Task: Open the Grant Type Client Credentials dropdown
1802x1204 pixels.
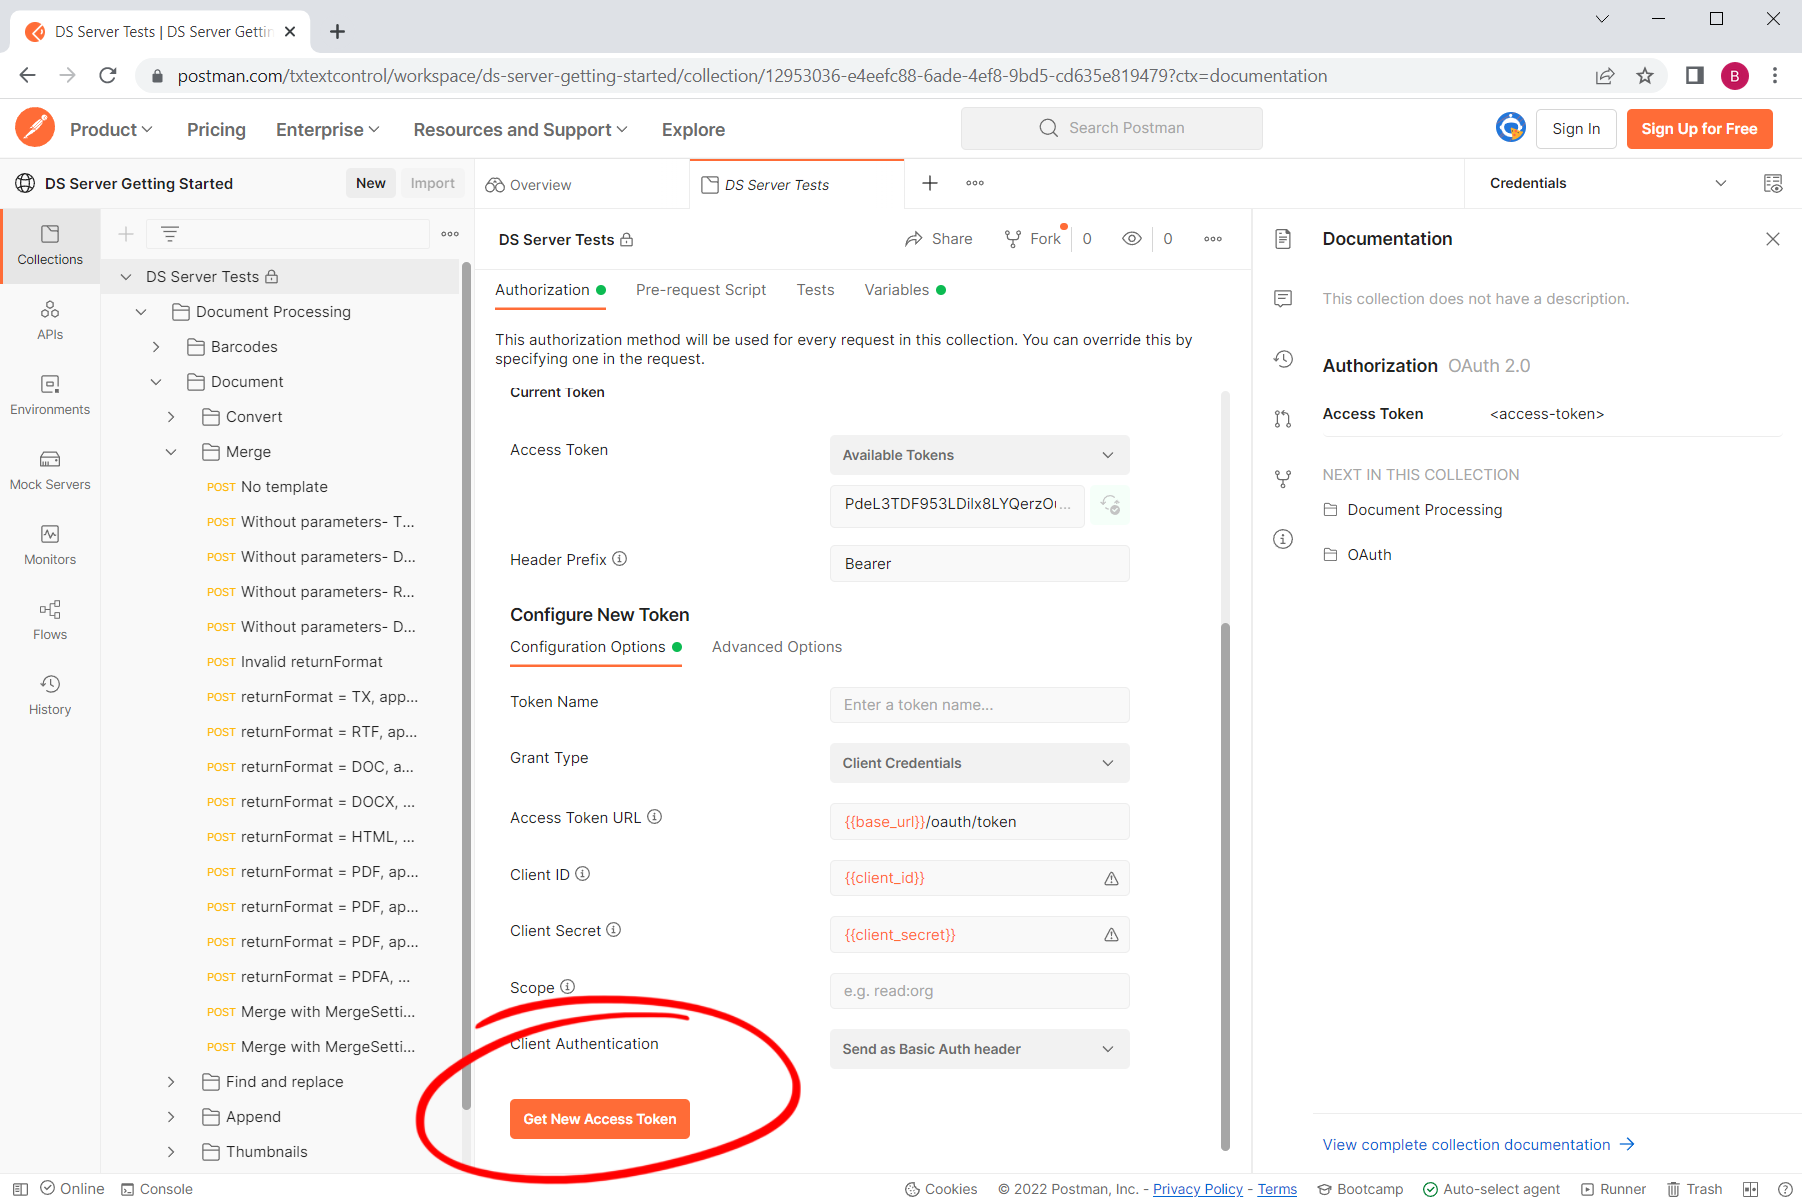Action: pyautogui.click(x=980, y=763)
